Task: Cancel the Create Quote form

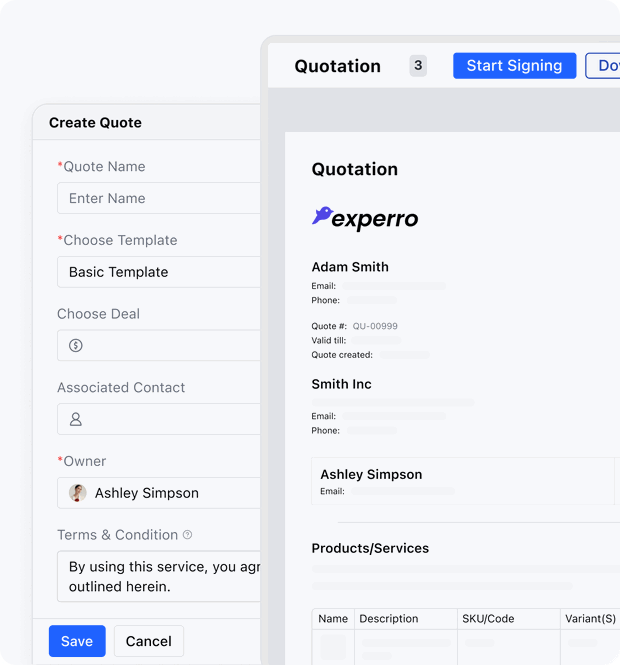Action: [149, 641]
